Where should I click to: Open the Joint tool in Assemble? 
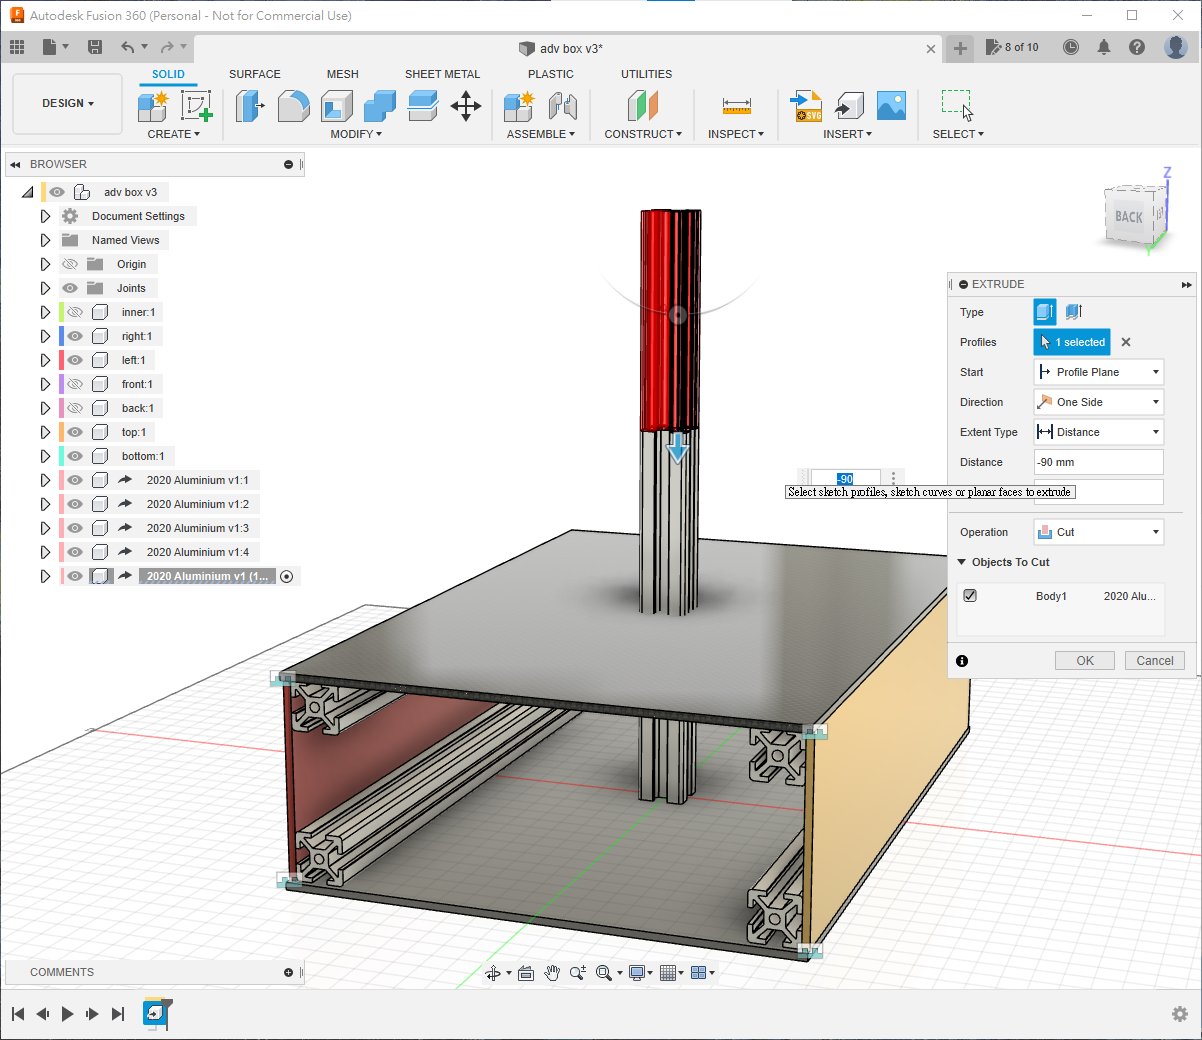pyautogui.click(x=563, y=106)
